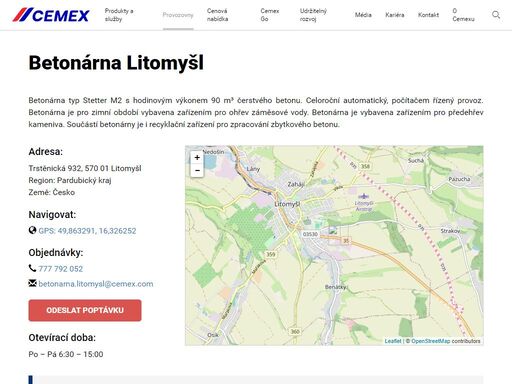Click the envelope icon beside the email

32,283
